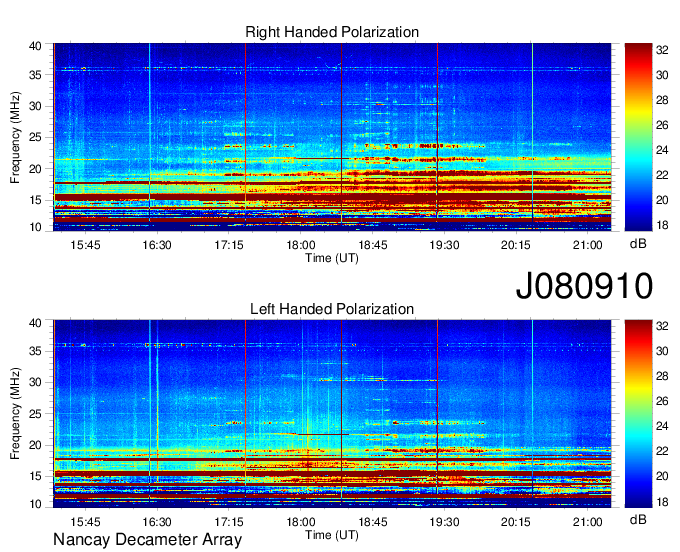680x552 pixels.
Task: Click the 17:15 tick label on the top plot
Action: pyautogui.click(x=229, y=245)
